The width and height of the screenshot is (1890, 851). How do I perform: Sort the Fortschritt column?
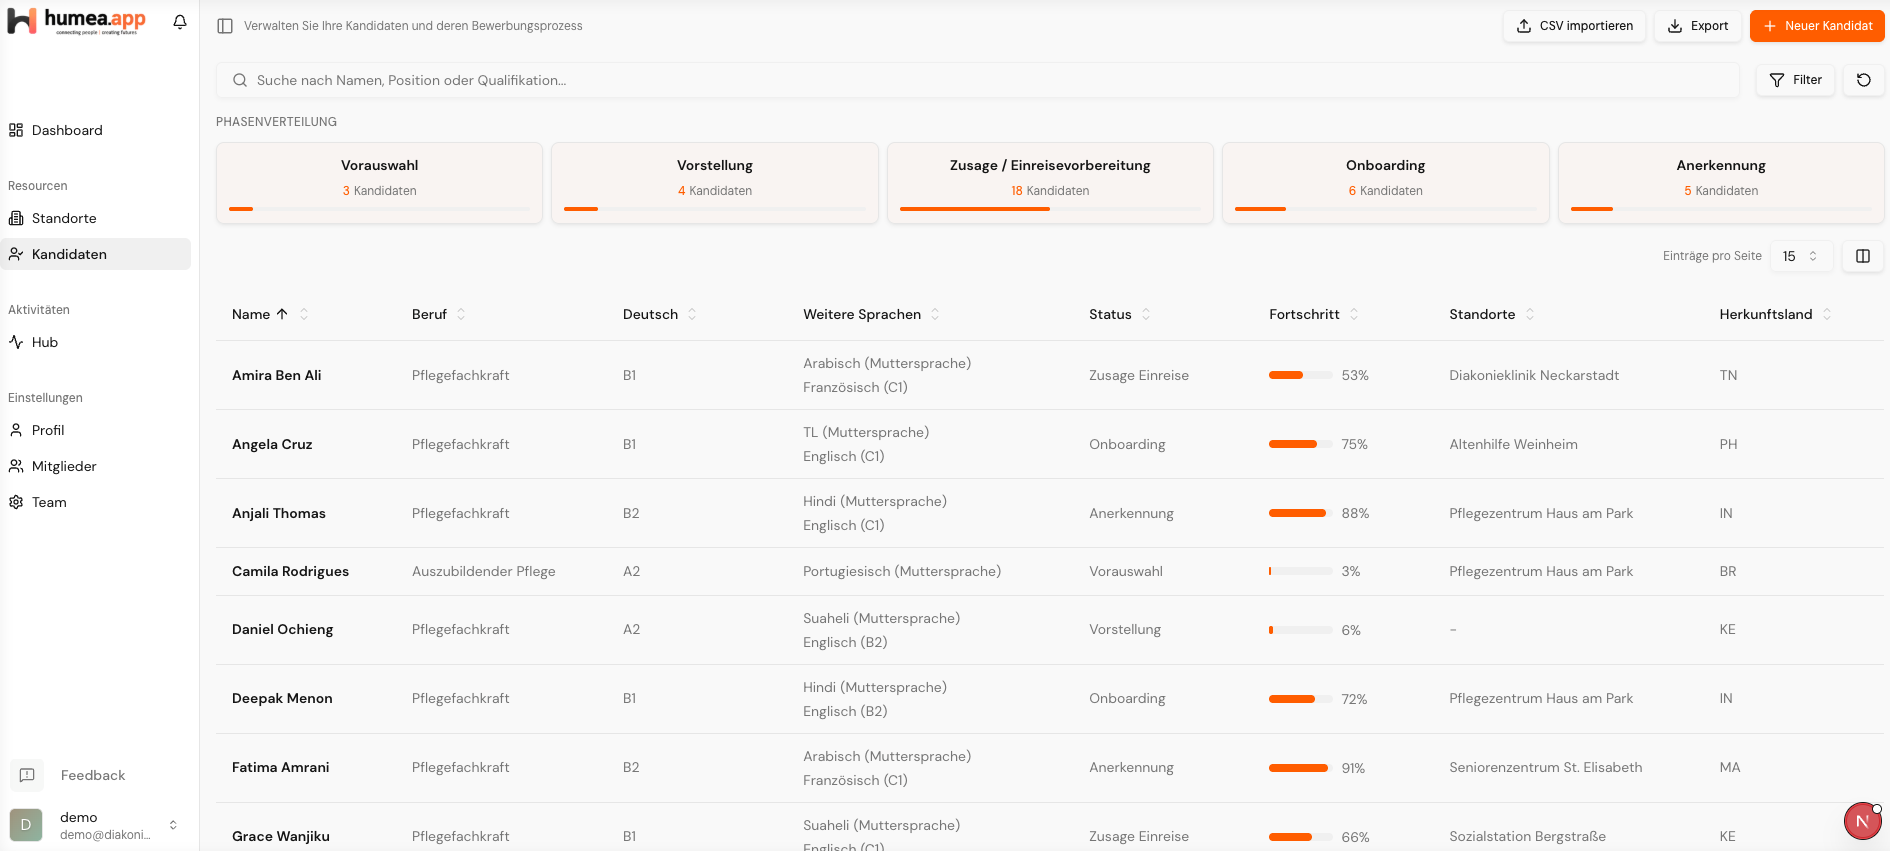click(1354, 314)
